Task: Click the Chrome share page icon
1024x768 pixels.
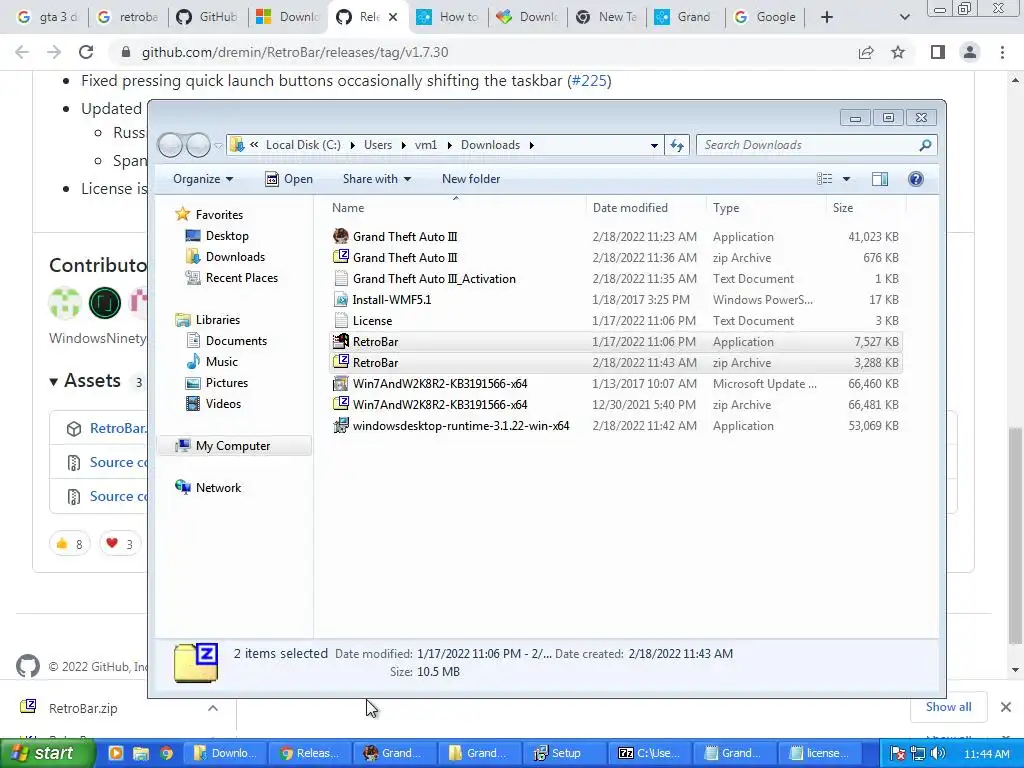Action: coord(866,52)
